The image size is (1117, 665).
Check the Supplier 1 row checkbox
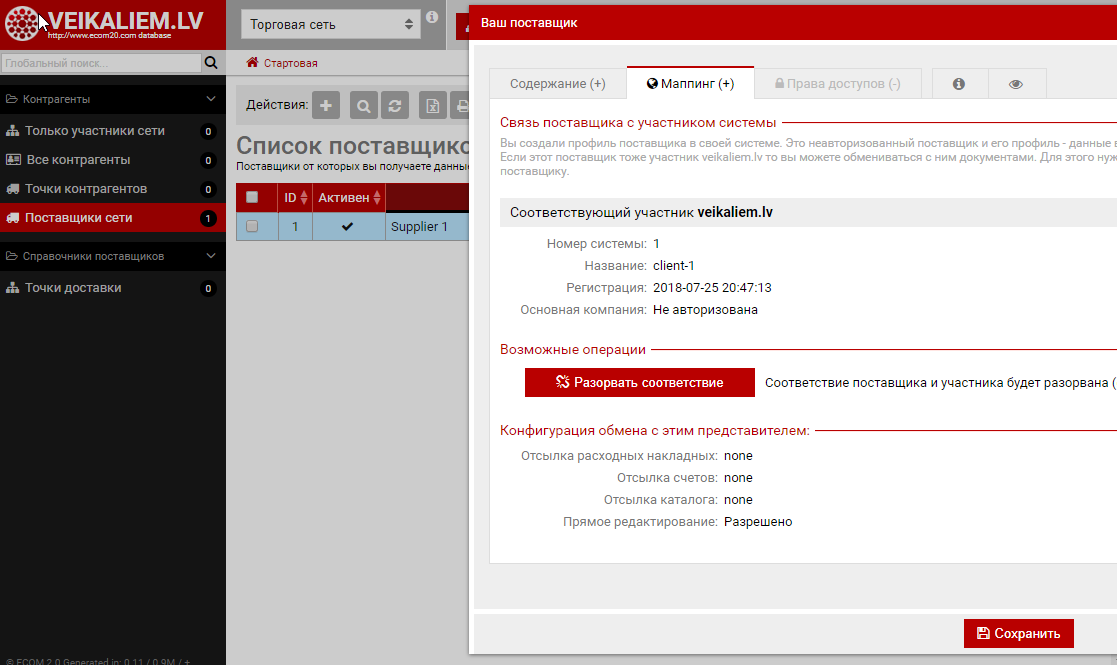tap(252, 226)
